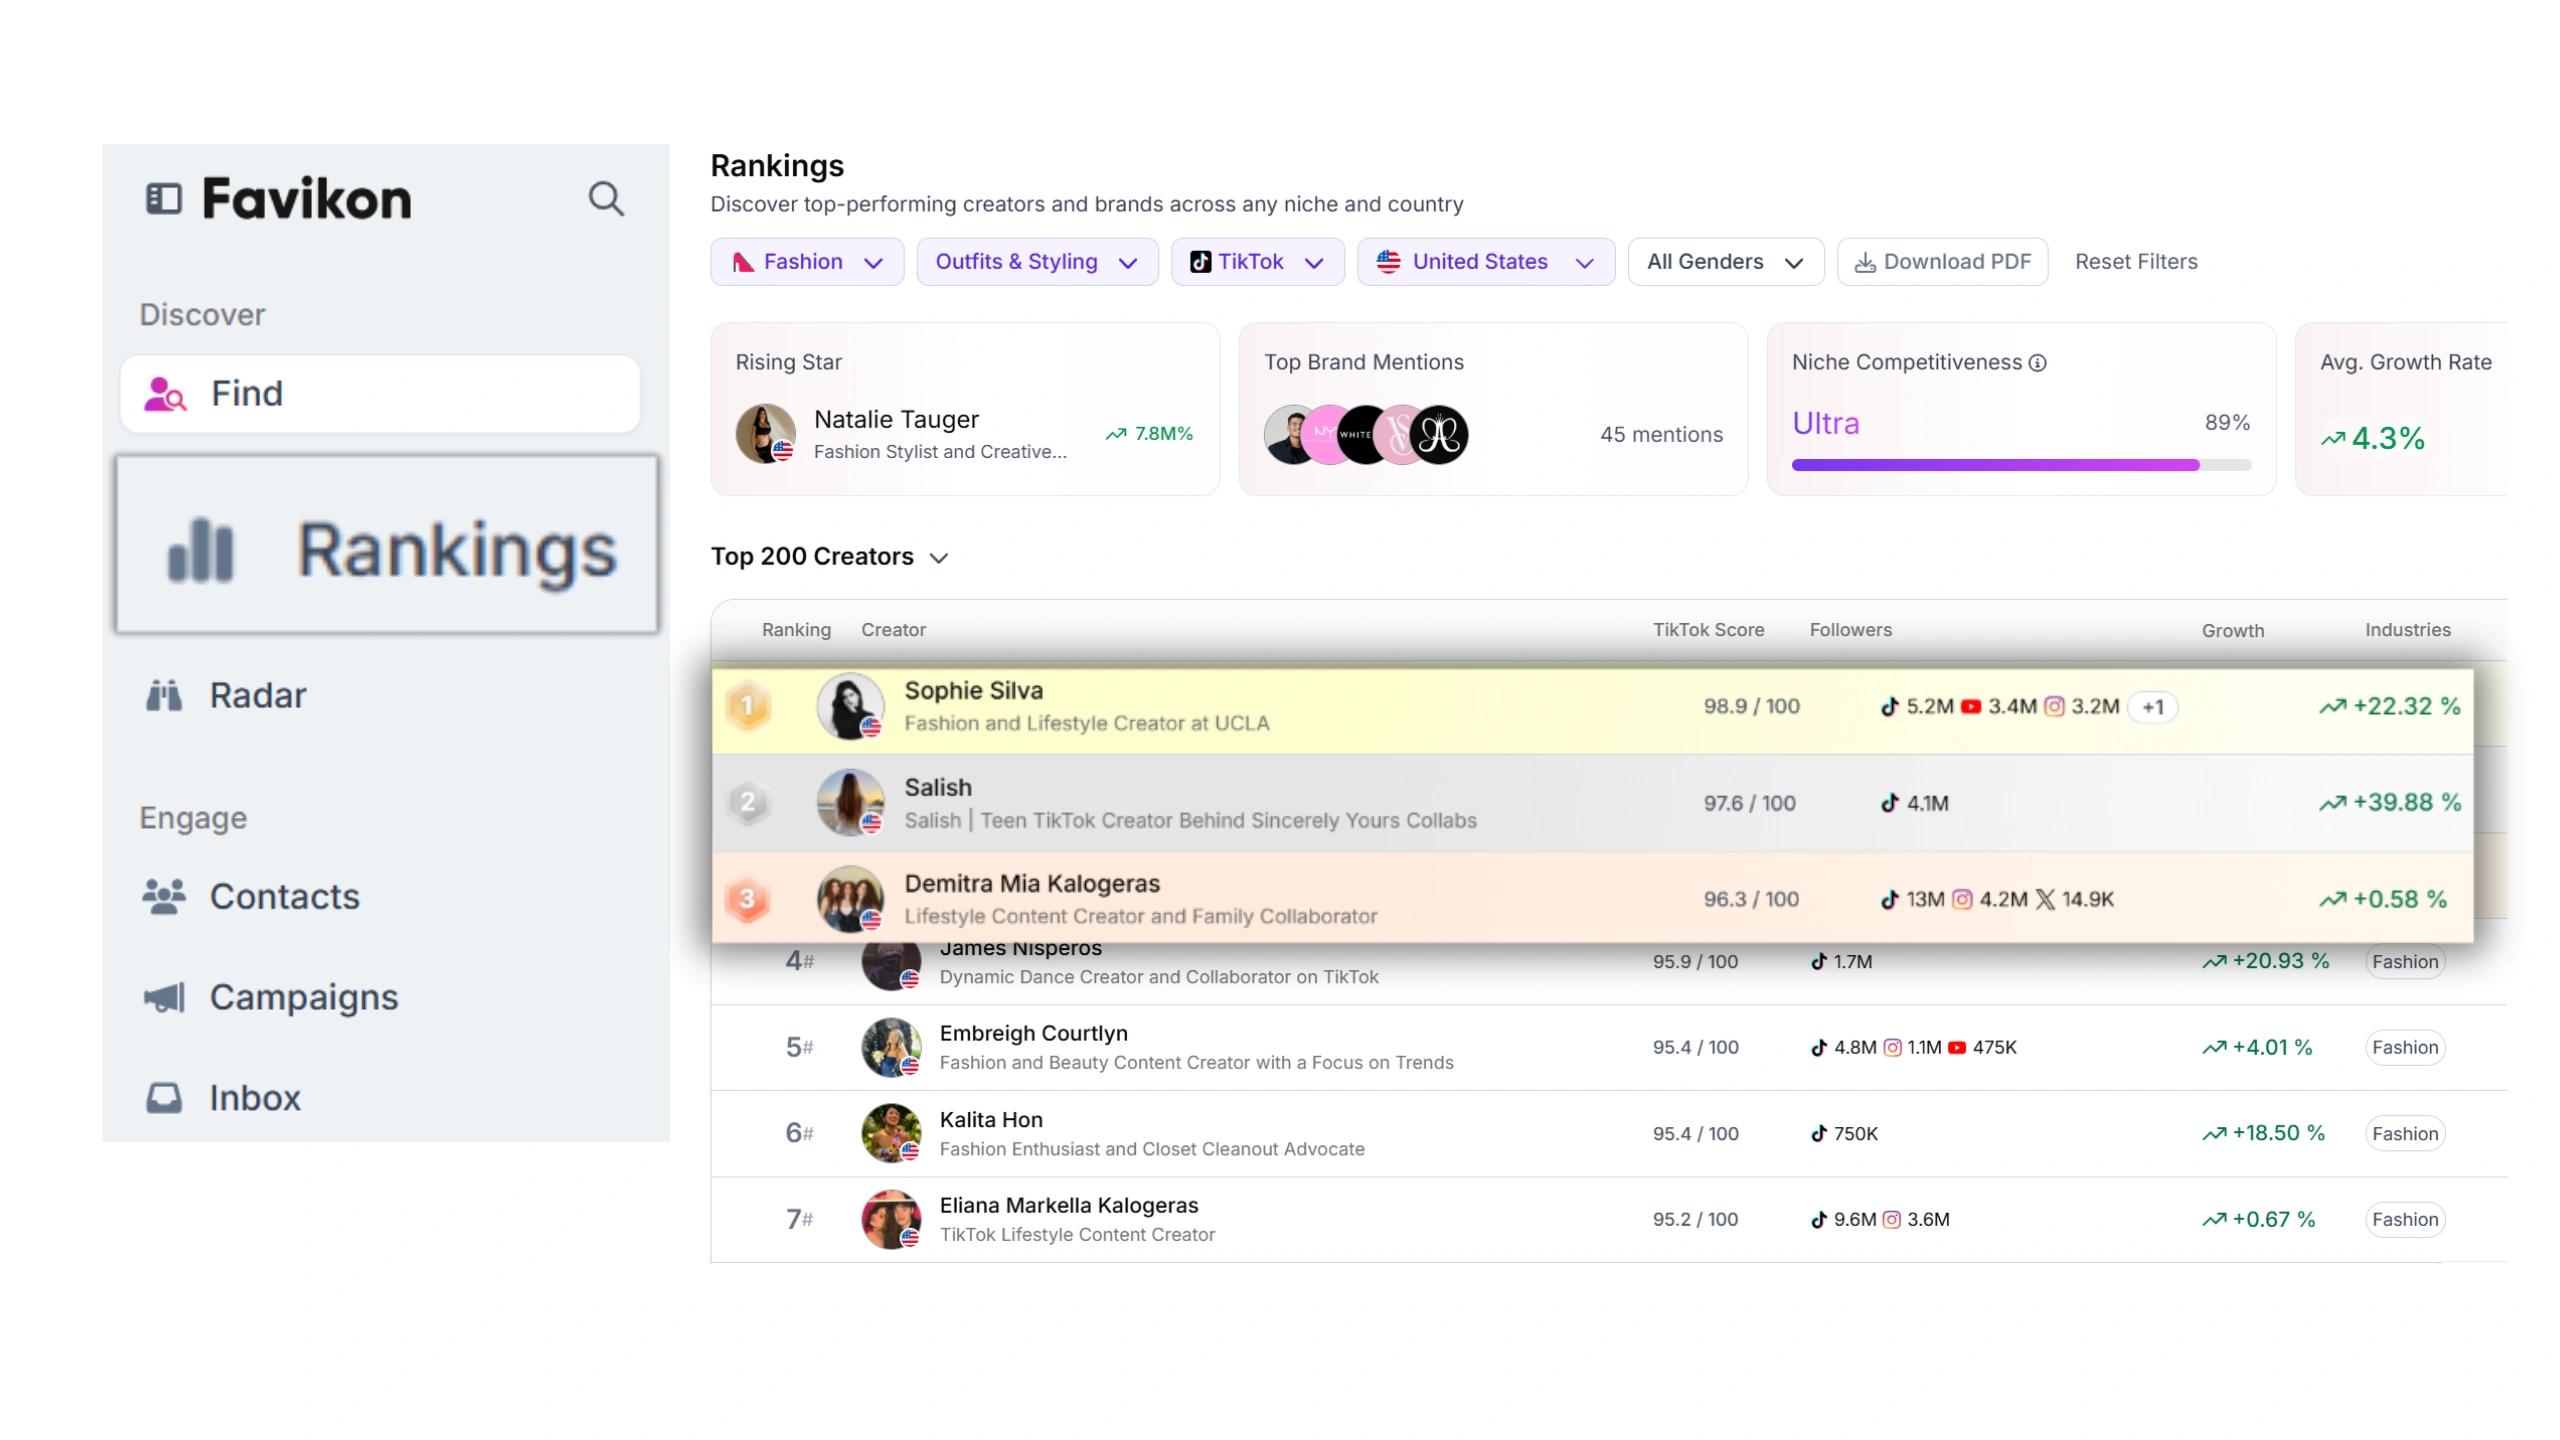Click the Radar binoculars icon
This screenshot has width=2560, height=1440.
pyautogui.click(x=164, y=695)
